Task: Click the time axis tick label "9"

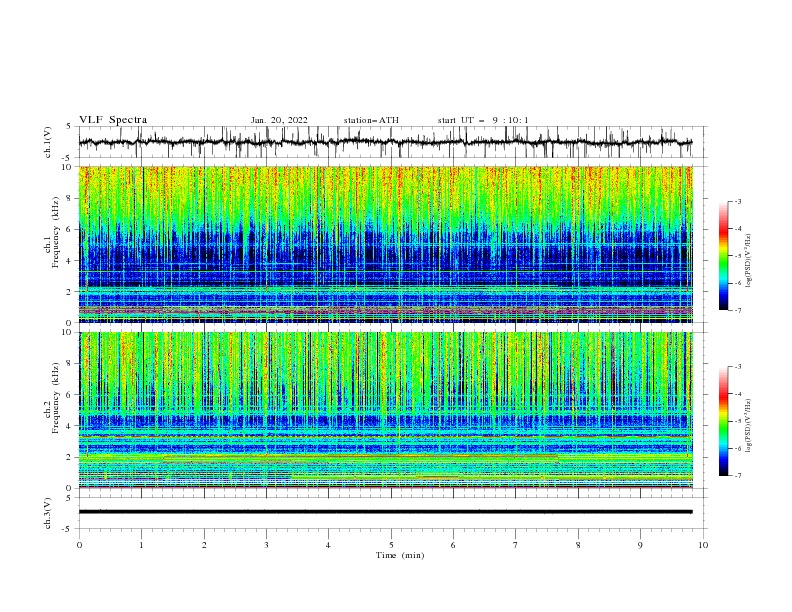Action: tap(640, 545)
